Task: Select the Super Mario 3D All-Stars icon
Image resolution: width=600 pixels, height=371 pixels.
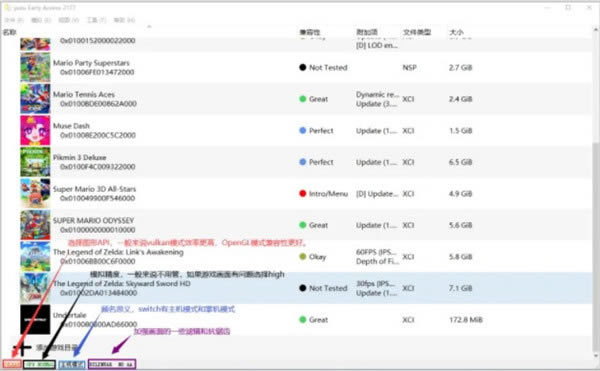Action: pyautogui.click(x=35, y=194)
